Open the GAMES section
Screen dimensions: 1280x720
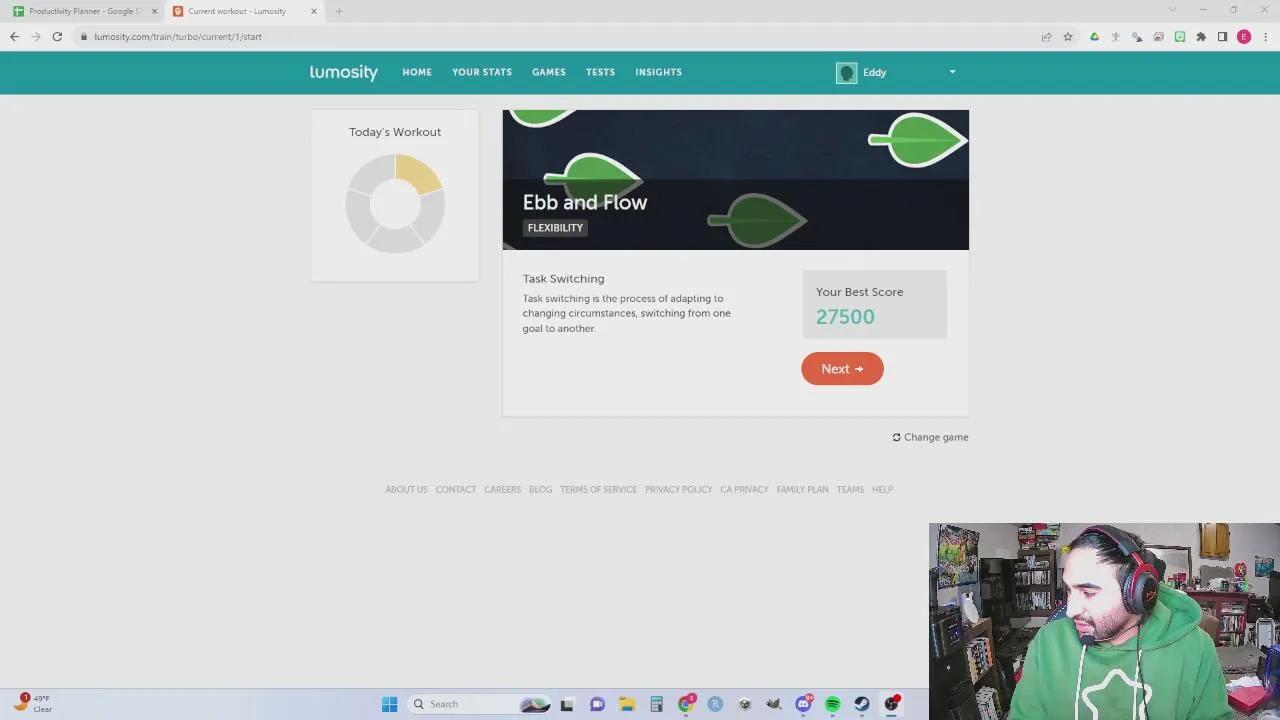pyautogui.click(x=549, y=72)
